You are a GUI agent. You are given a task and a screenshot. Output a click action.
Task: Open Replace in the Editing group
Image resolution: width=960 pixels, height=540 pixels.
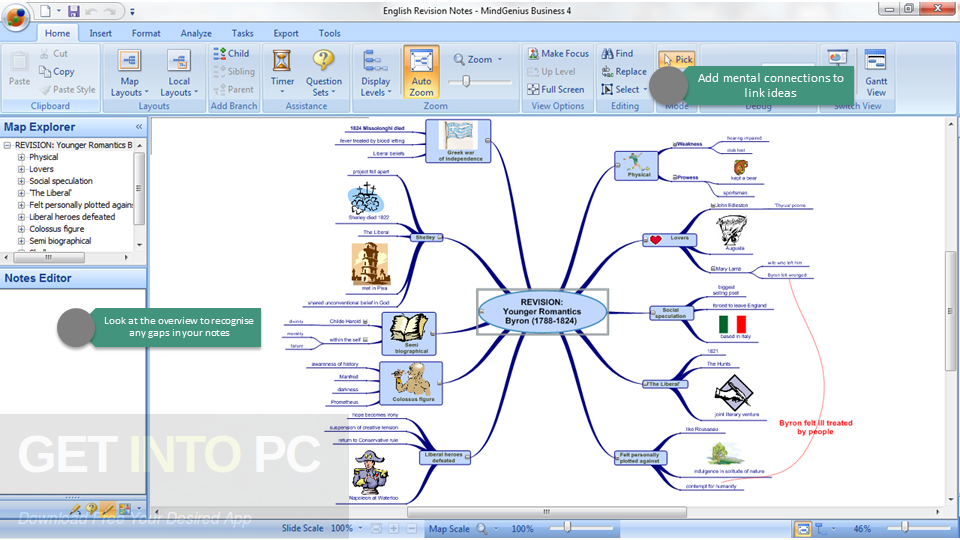(x=624, y=72)
